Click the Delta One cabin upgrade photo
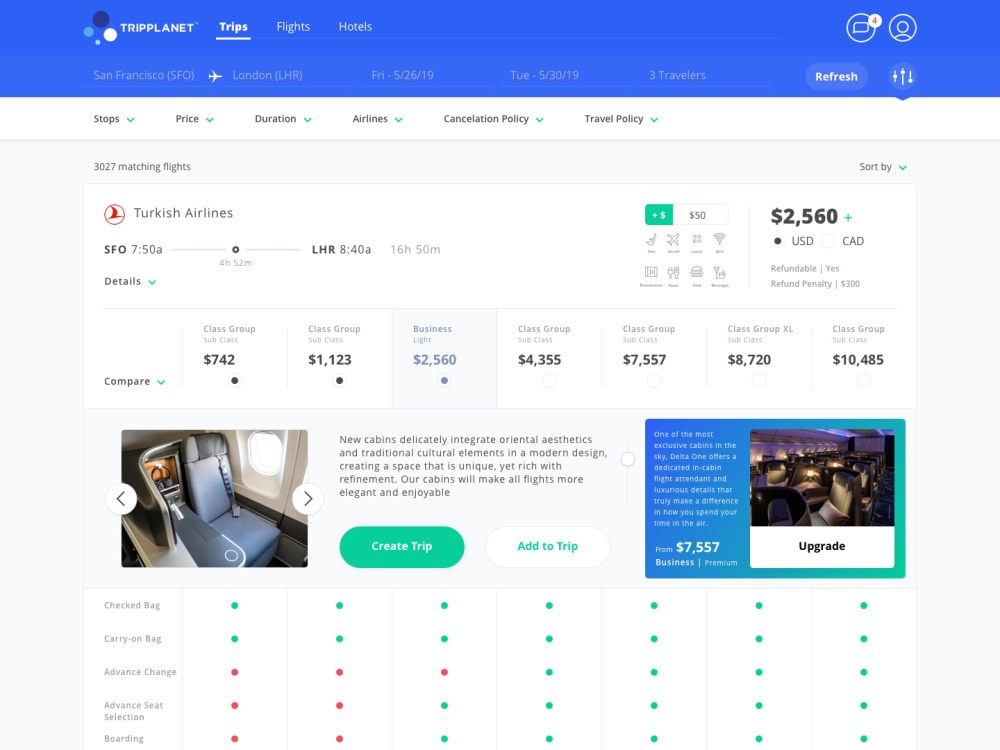 pyautogui.click(x=822, y=478)
